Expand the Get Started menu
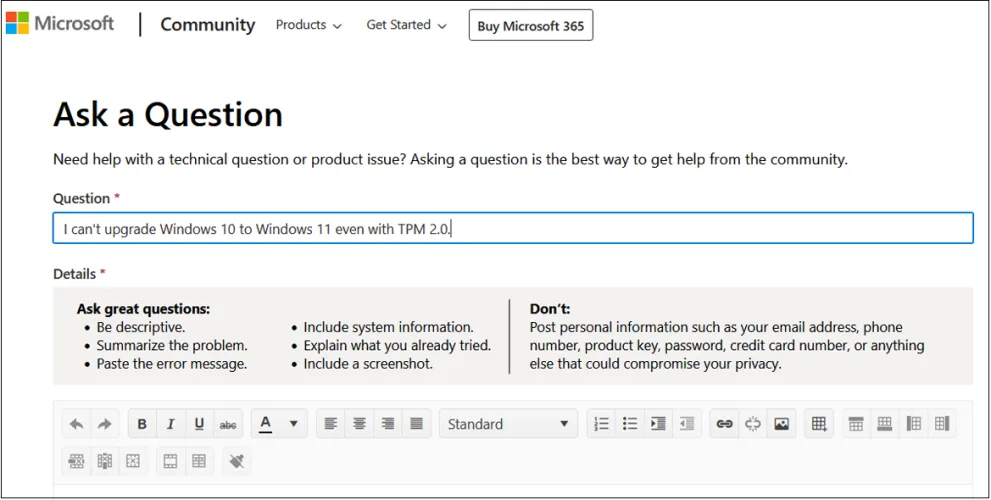This screenshot has width=991, height=500. coord(406,25)
